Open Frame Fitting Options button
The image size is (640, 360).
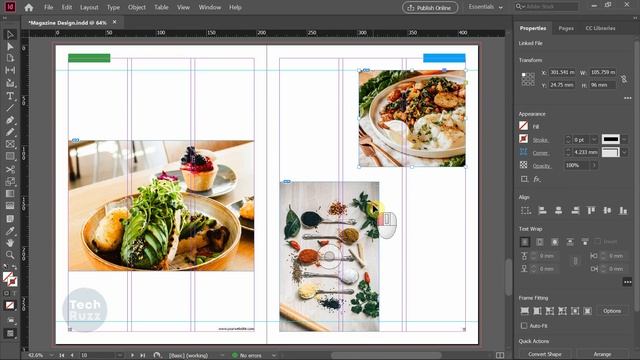coord(612,311)
